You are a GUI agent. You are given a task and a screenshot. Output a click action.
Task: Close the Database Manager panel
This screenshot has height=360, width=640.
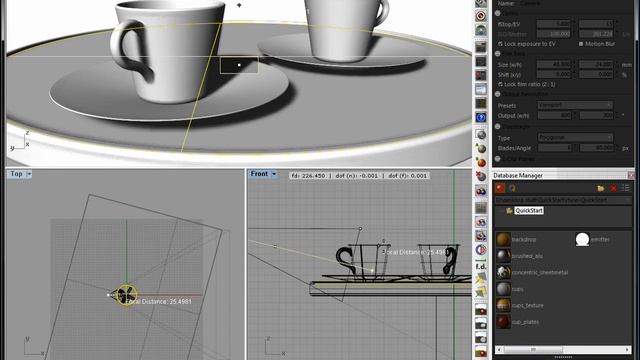click(631, 176)
